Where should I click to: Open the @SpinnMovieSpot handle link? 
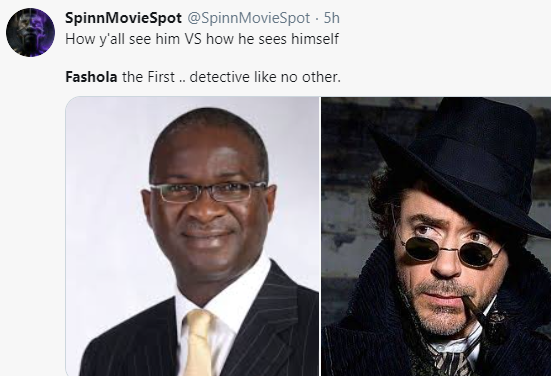[x=248, y=18]
